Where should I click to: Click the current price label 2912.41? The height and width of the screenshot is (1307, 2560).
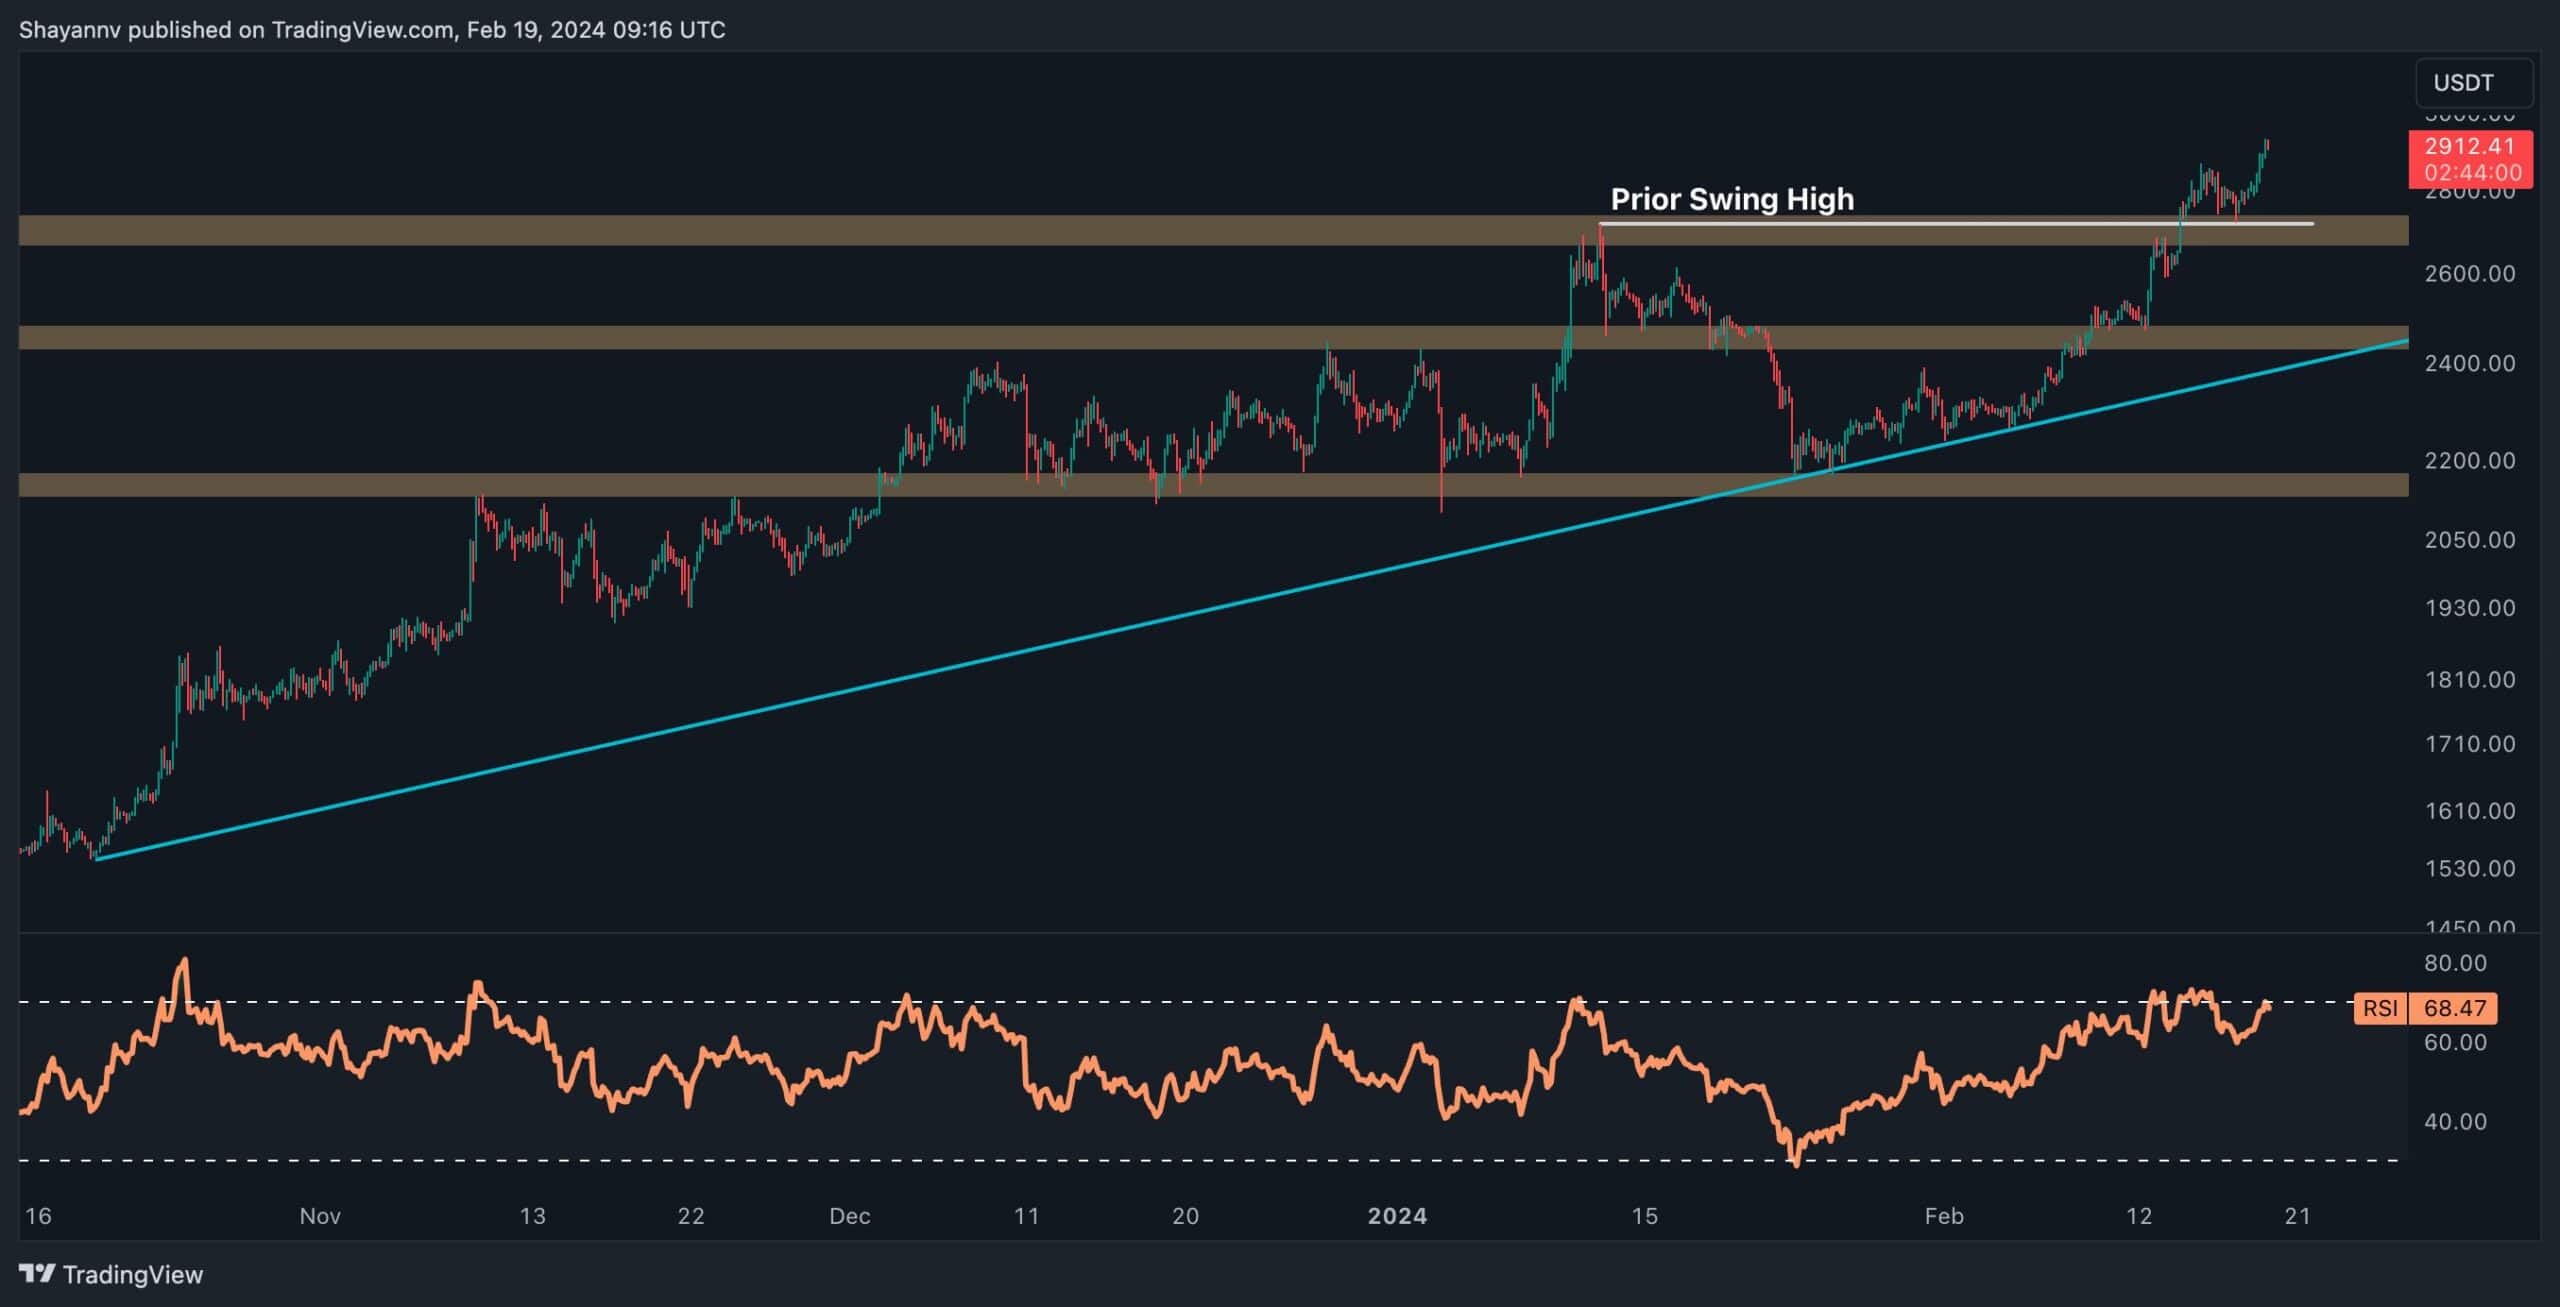point(2471,146)
